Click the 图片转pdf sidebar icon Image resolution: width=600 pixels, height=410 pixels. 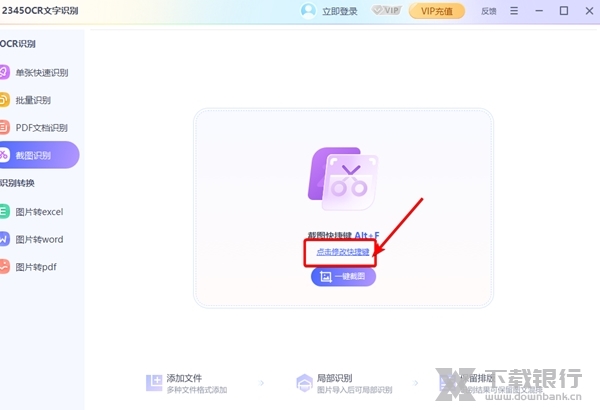(x=4, y=266)
